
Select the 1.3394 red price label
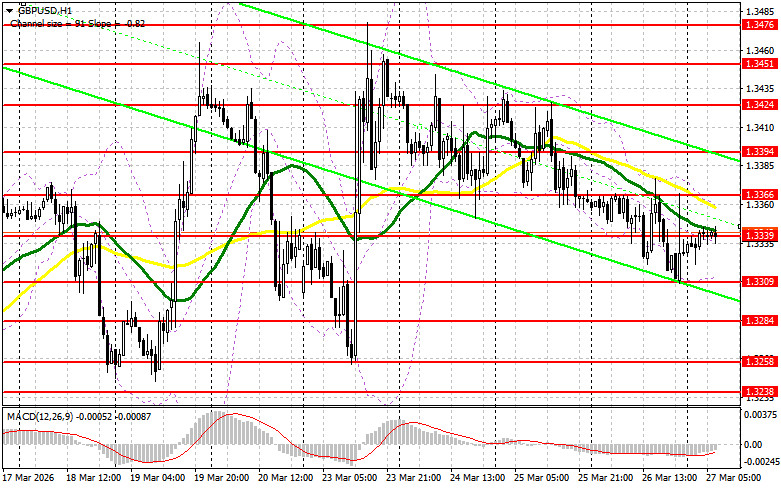[x=760, y=151]
